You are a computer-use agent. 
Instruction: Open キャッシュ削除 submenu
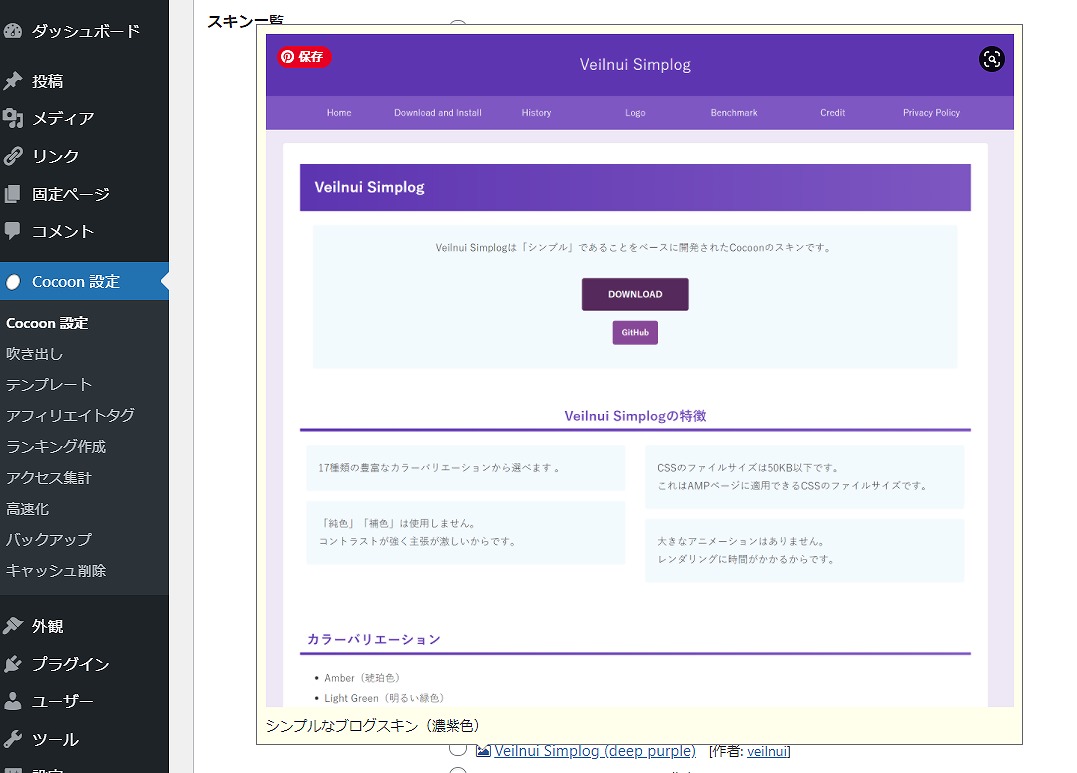click(56, 571)
